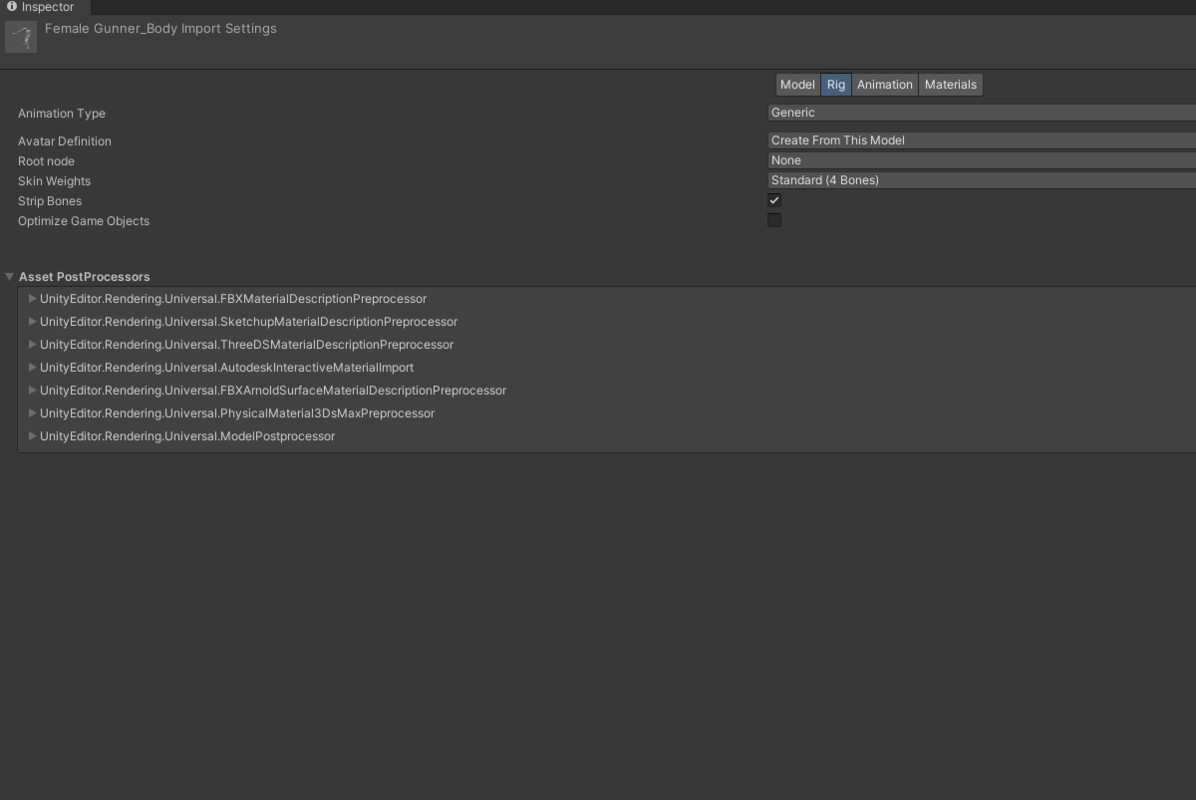This screenshot has height=800, width=1196.
Task: Open the Materials tab
Action: pyautogui.click(x=950, y=85)
